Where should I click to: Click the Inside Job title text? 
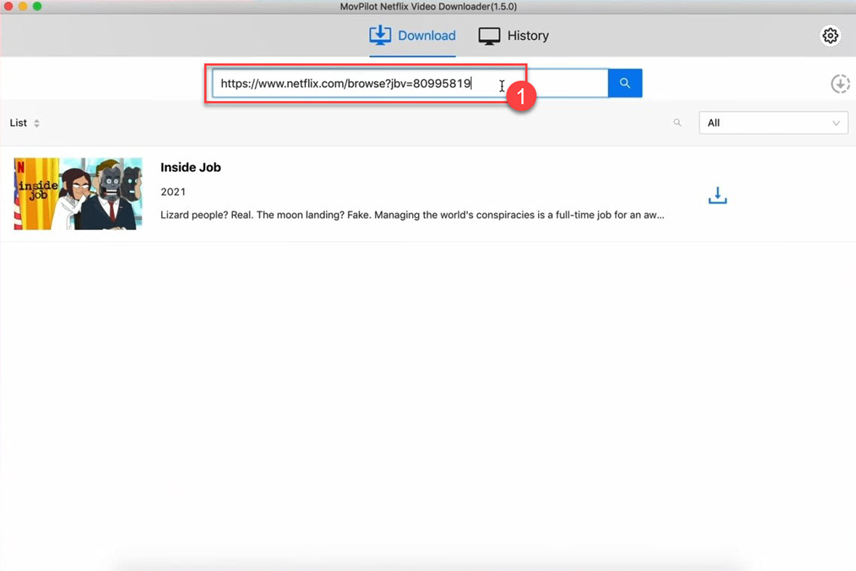click(190, 167)
